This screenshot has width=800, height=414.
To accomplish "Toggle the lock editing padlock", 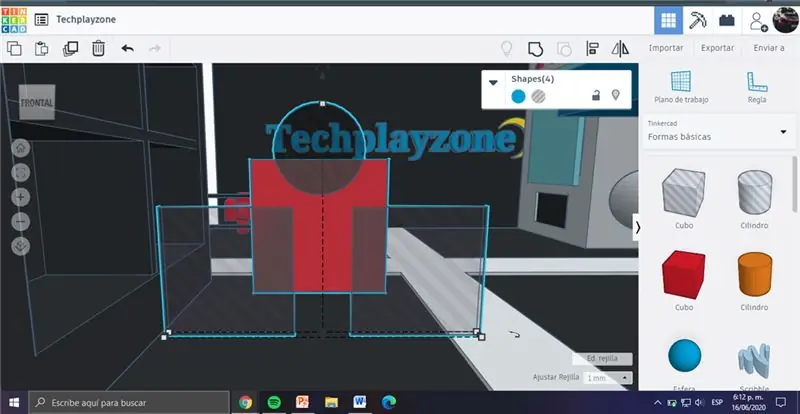I will [596, 95].
